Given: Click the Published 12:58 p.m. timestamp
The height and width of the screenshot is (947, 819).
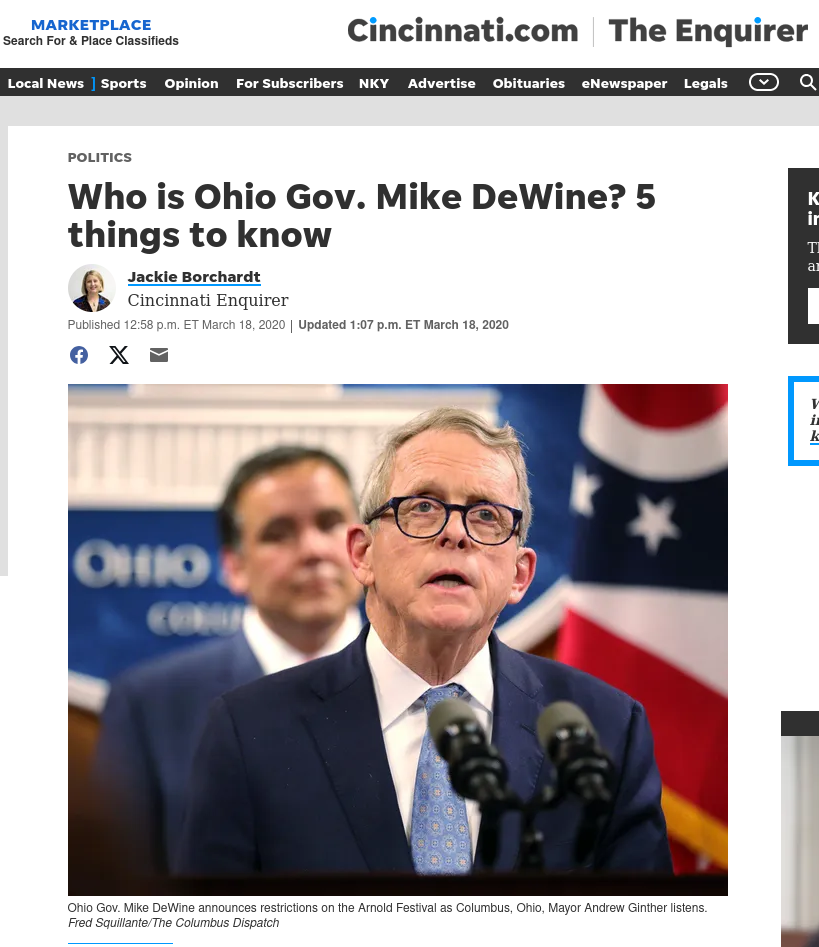Looking at the screenshot, I should point(176,325).
